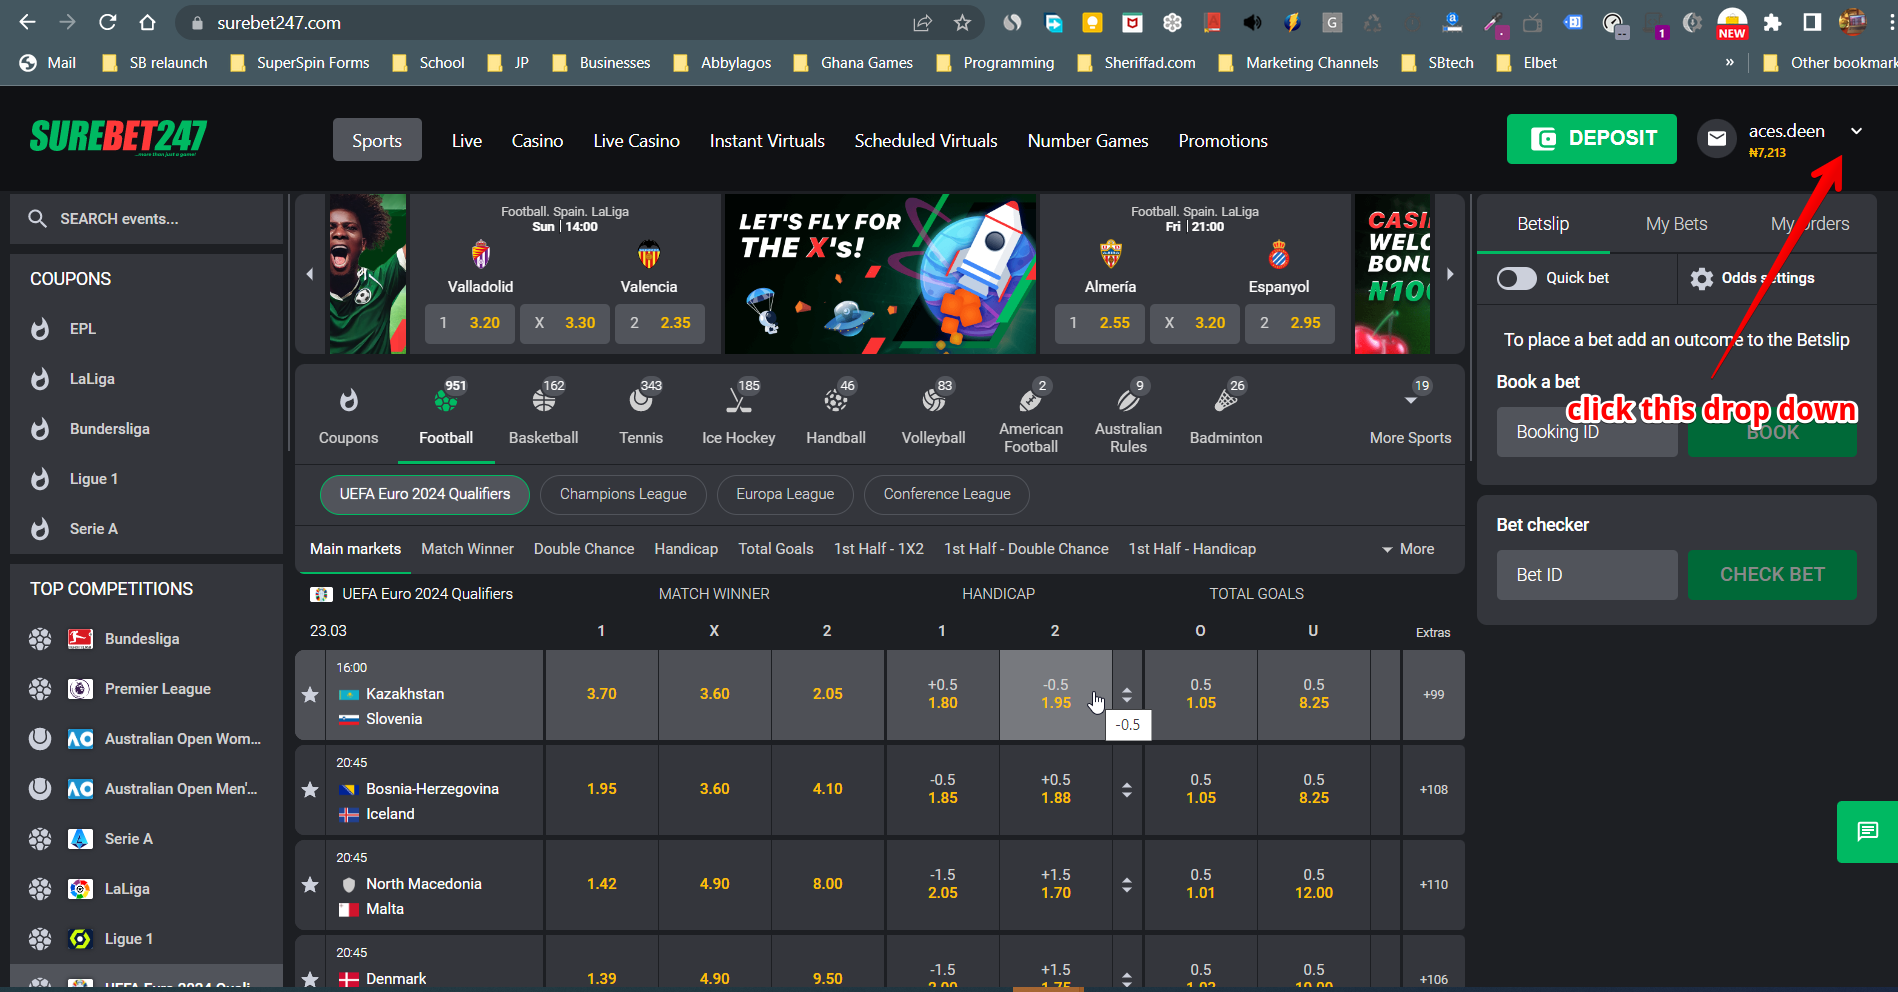Click the green DEPOSIT button
The height and width of the screenshot is (992, 1898).
click(x=1591, y=139)
